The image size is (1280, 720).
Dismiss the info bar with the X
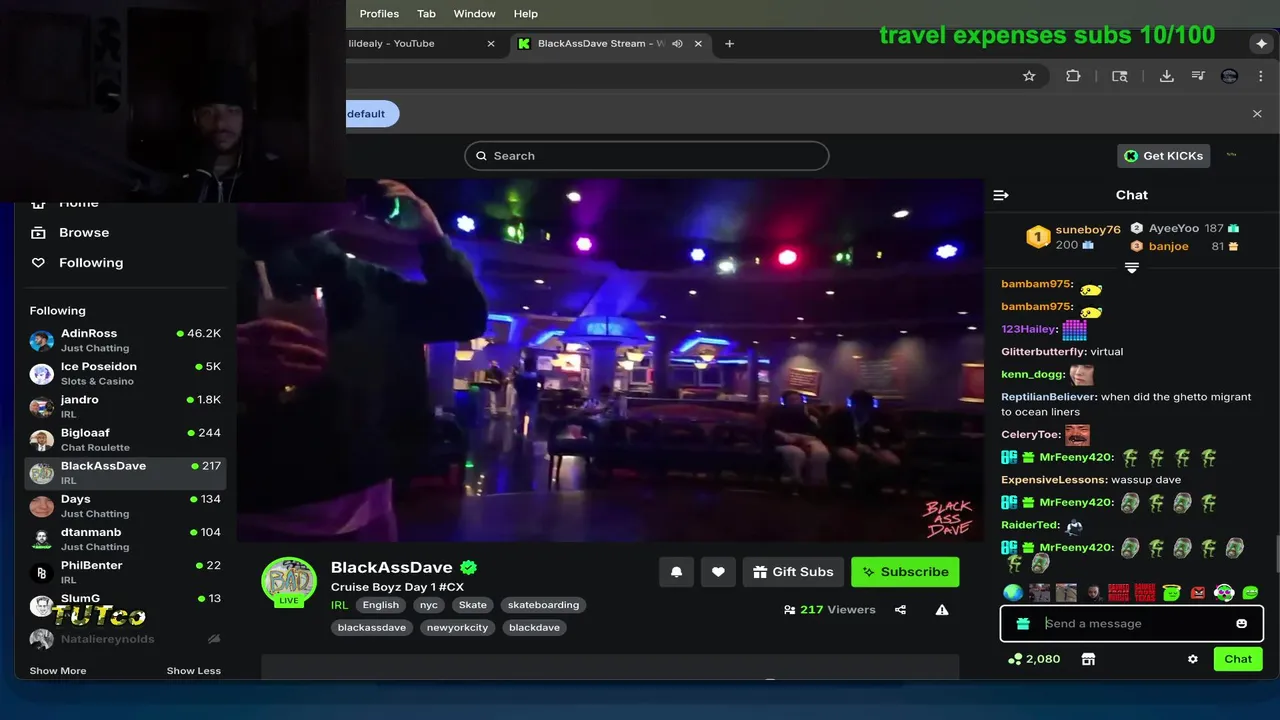click(x=1257, y=114)
